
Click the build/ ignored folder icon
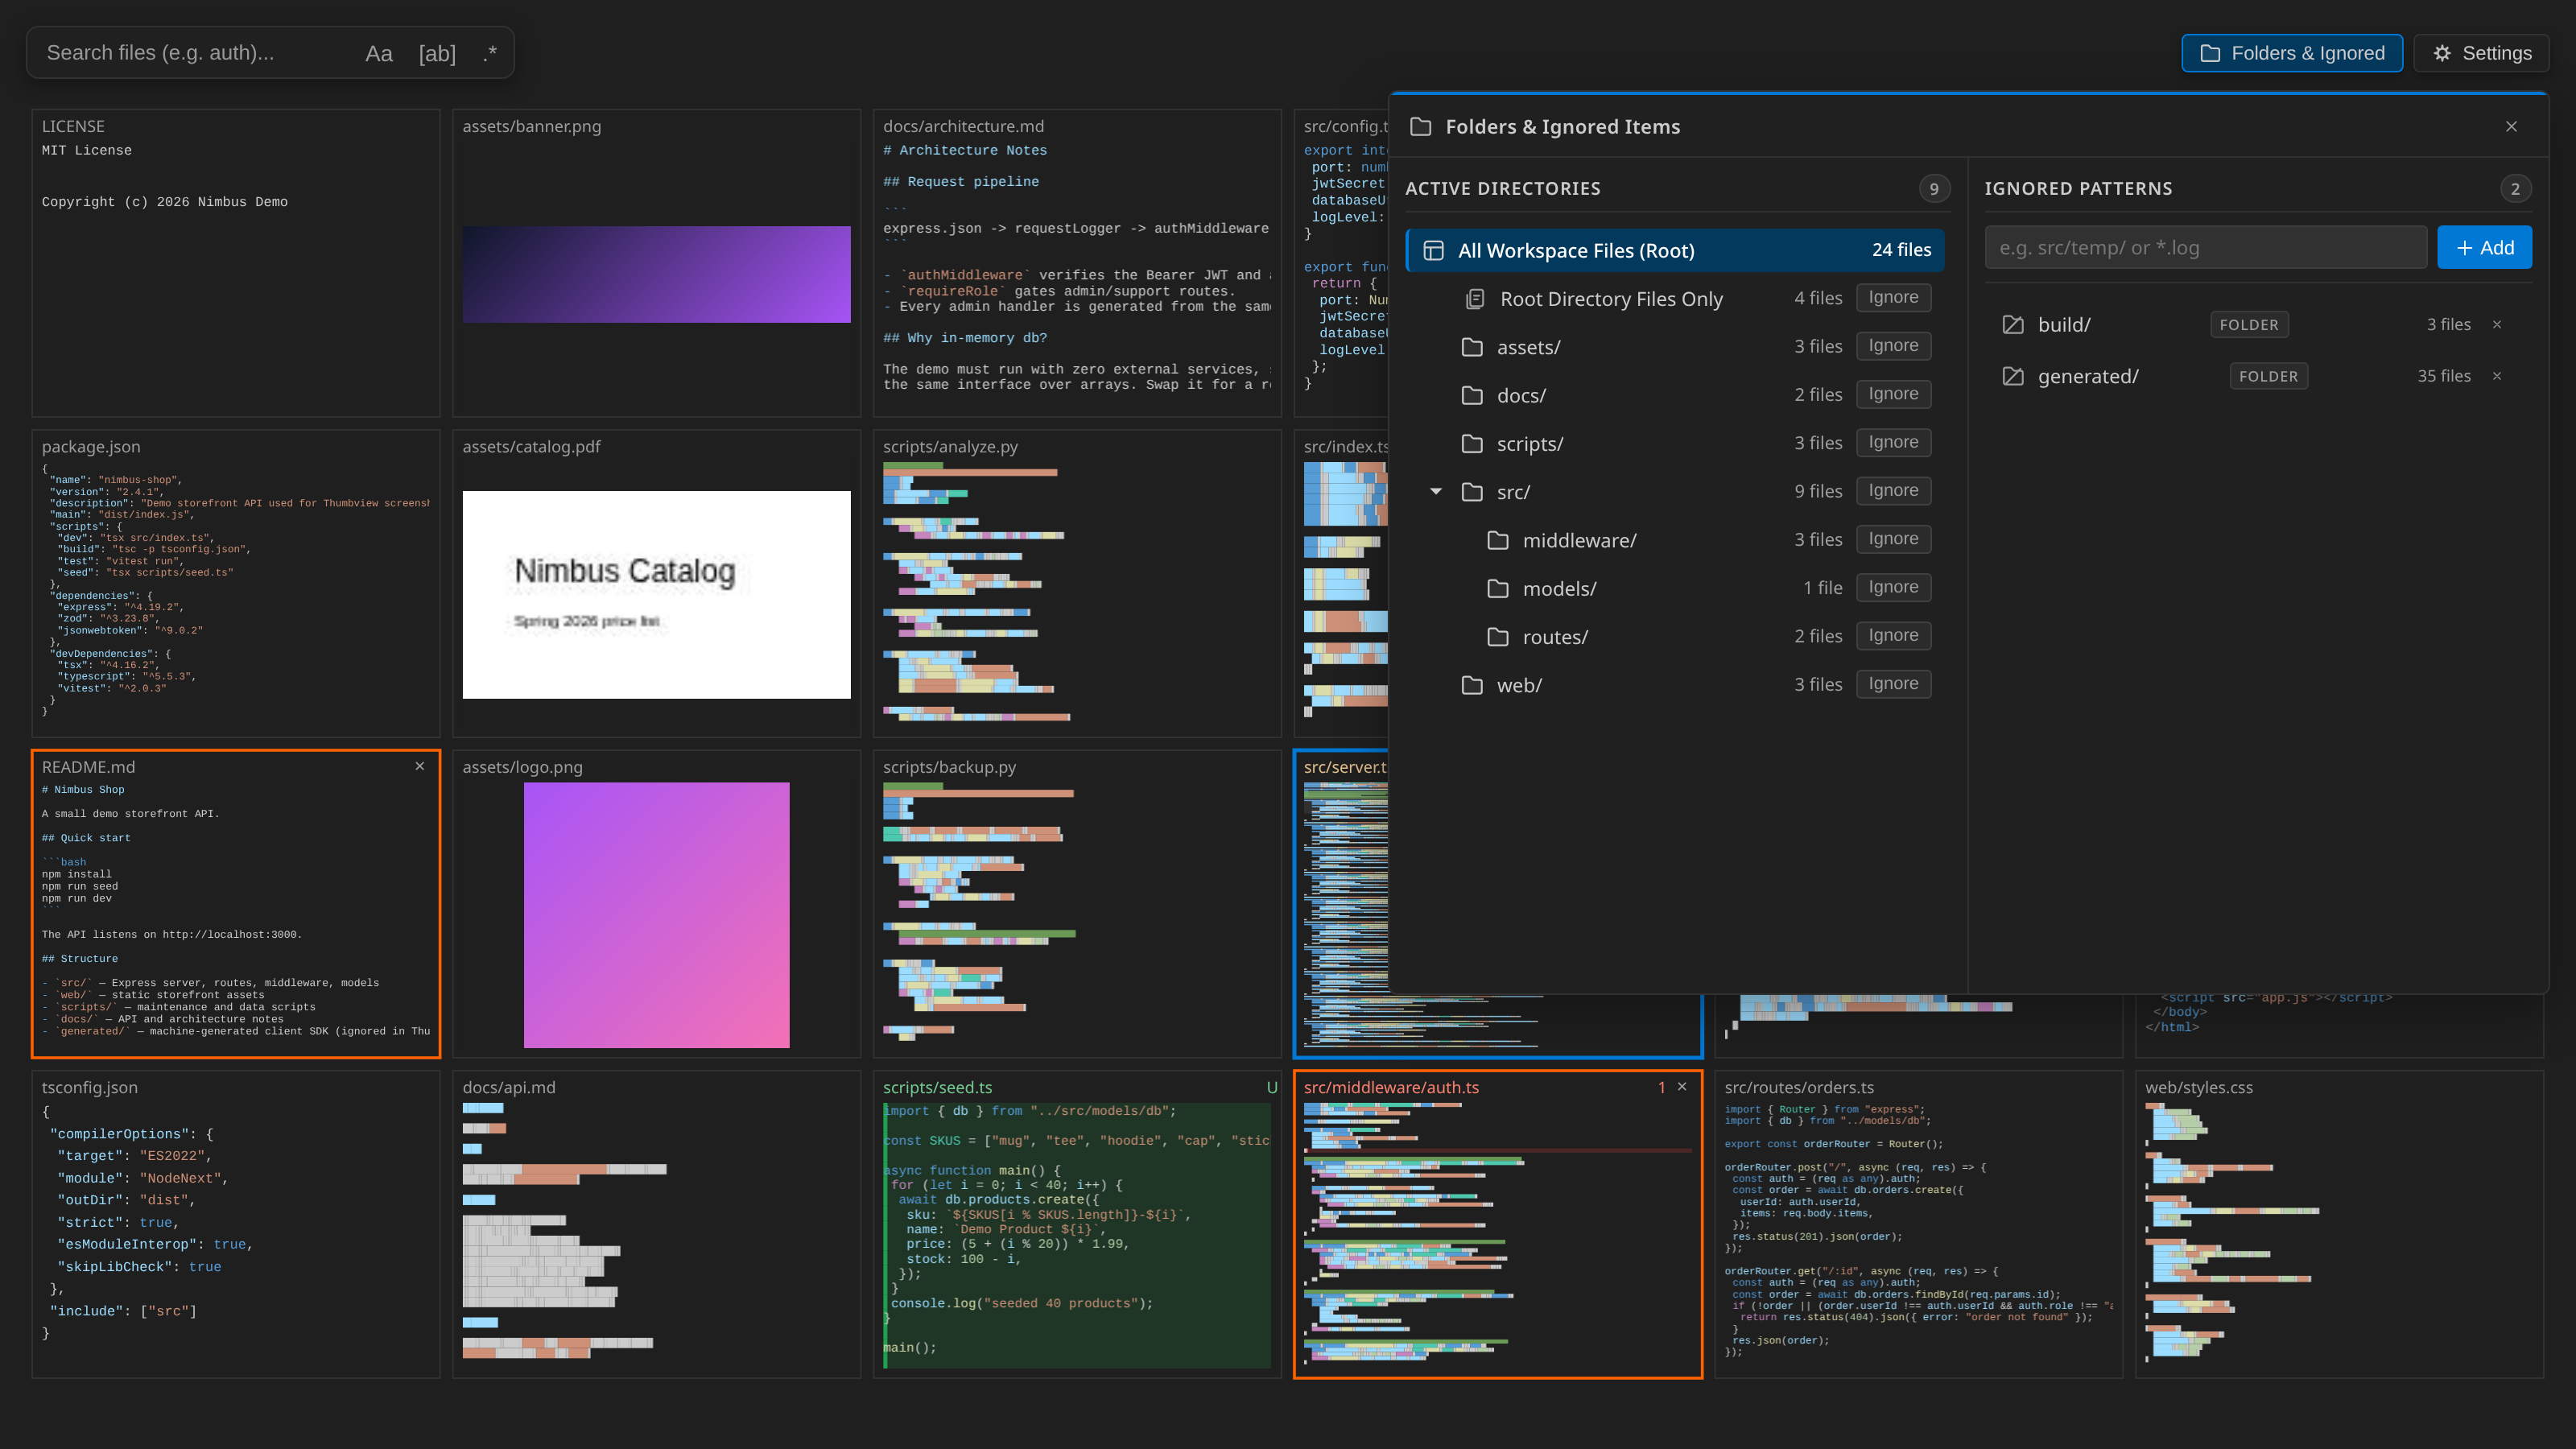[x=2013, y=324]
